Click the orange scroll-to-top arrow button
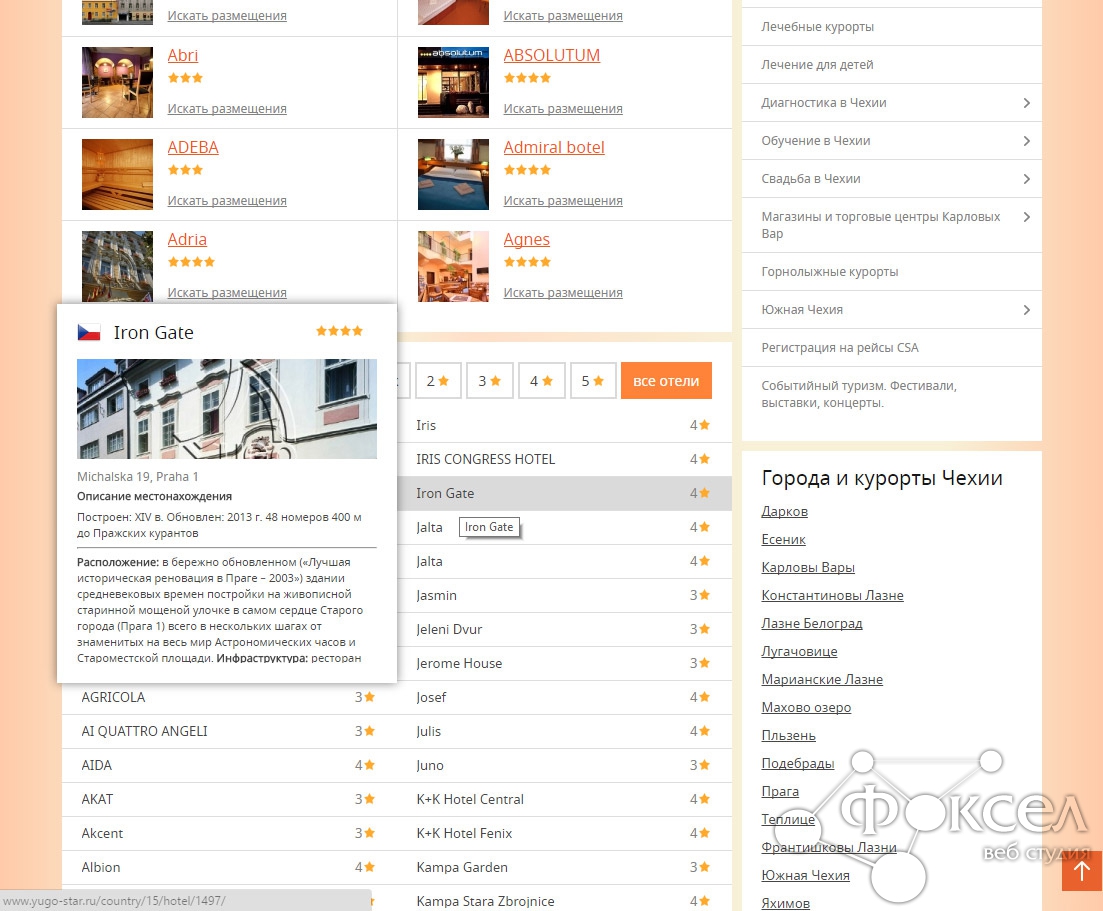 coord(1082,871)
